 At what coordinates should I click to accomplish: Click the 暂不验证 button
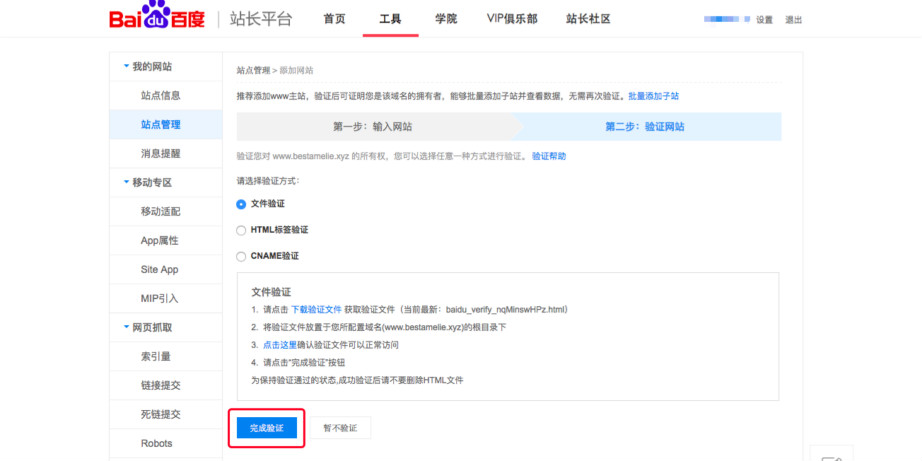click(340, 428)
